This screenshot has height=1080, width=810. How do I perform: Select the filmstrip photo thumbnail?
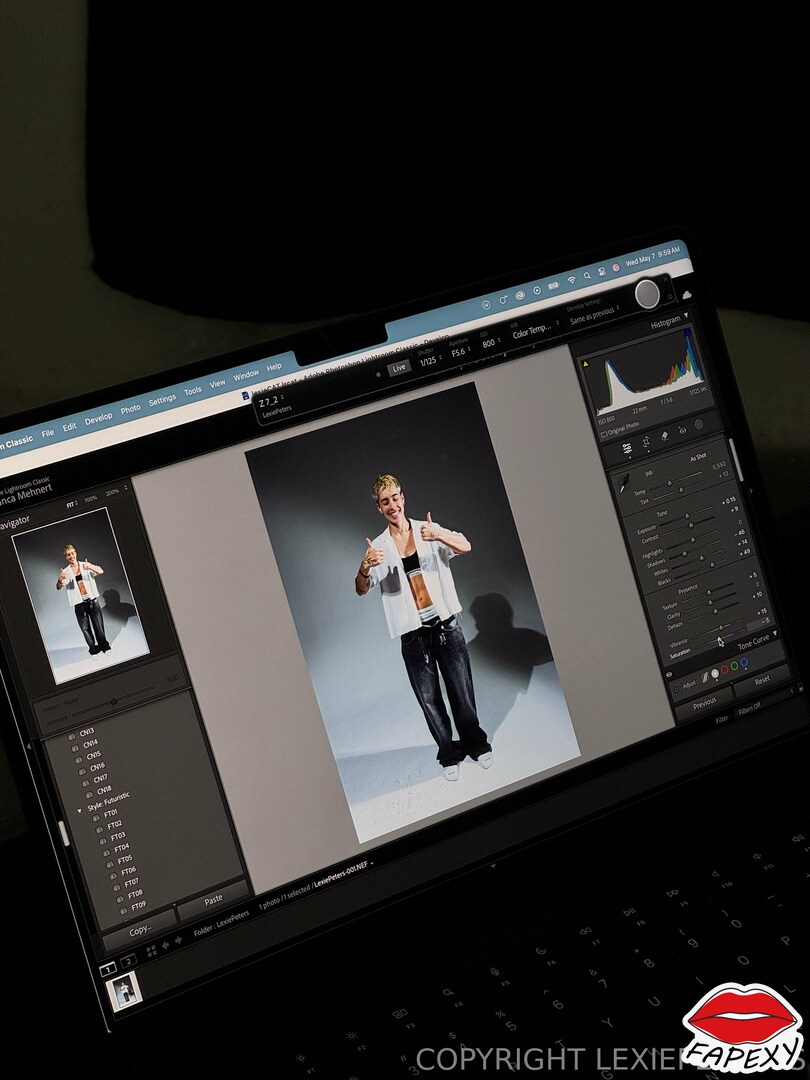[125, 992]
